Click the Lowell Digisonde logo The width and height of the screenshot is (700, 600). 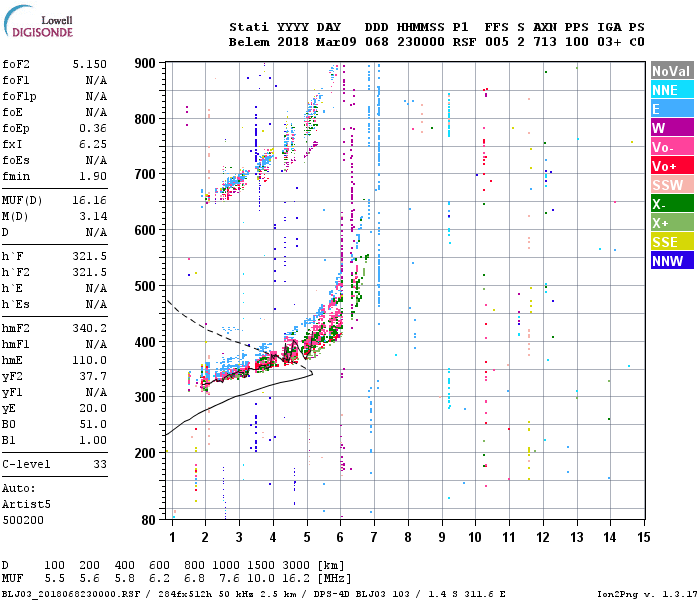(38, 21)
